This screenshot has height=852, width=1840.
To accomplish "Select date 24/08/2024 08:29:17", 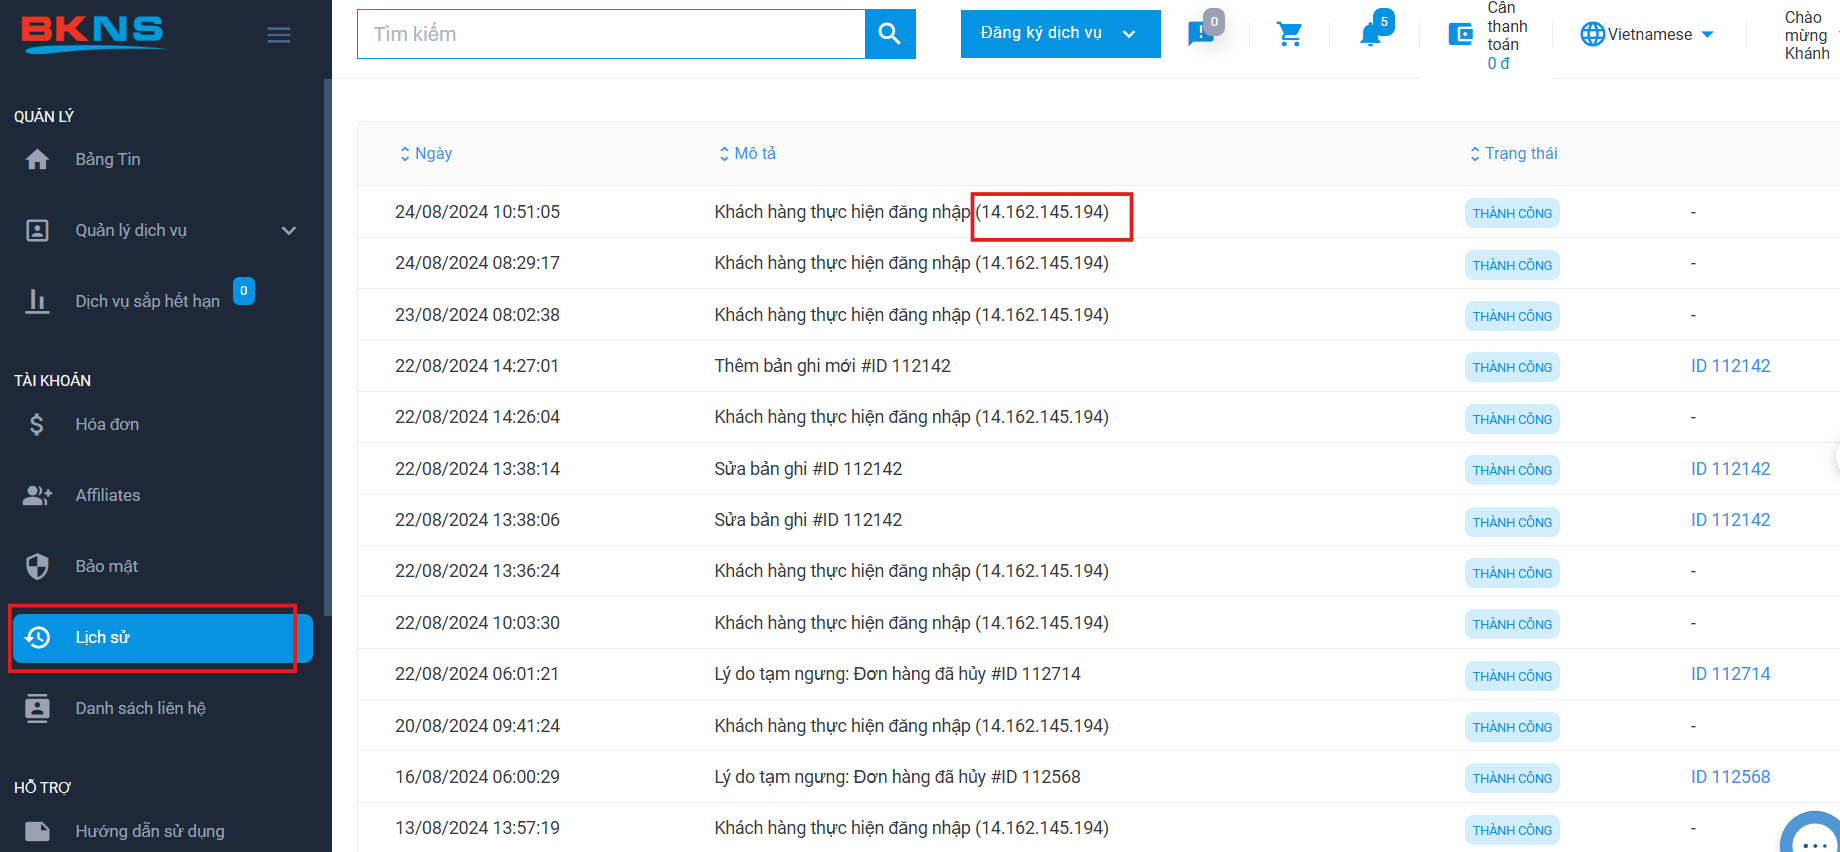I will point(477,263).
